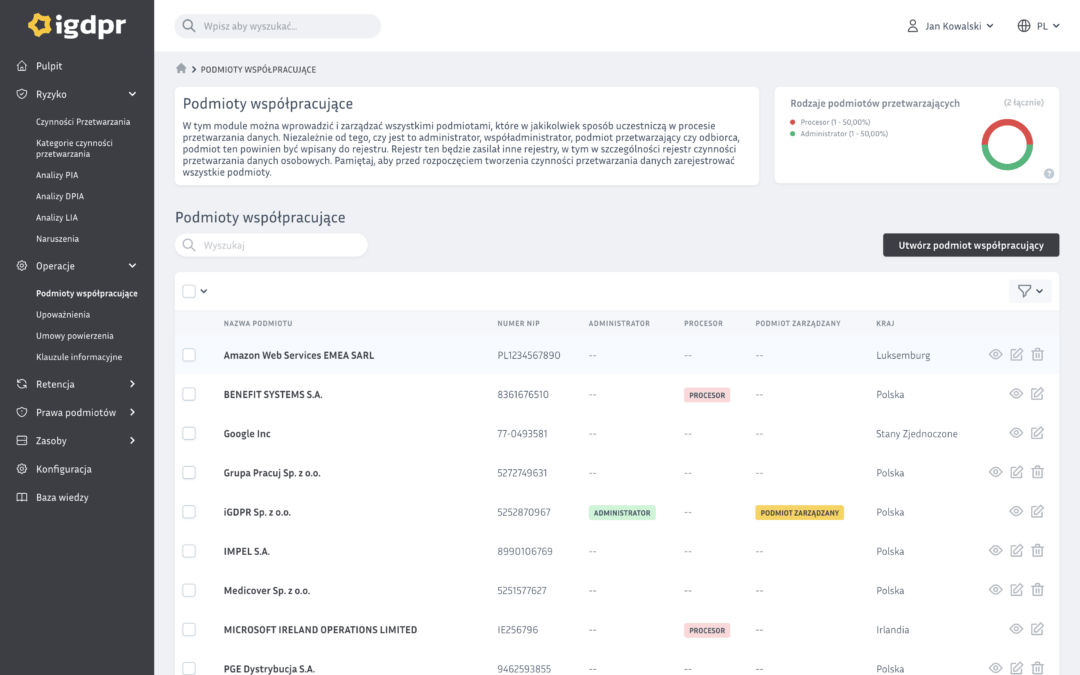
Task: Click PODMIOTY WSPÓŁPRACUJĄCE breadcrumb
Action: [258, 69]
